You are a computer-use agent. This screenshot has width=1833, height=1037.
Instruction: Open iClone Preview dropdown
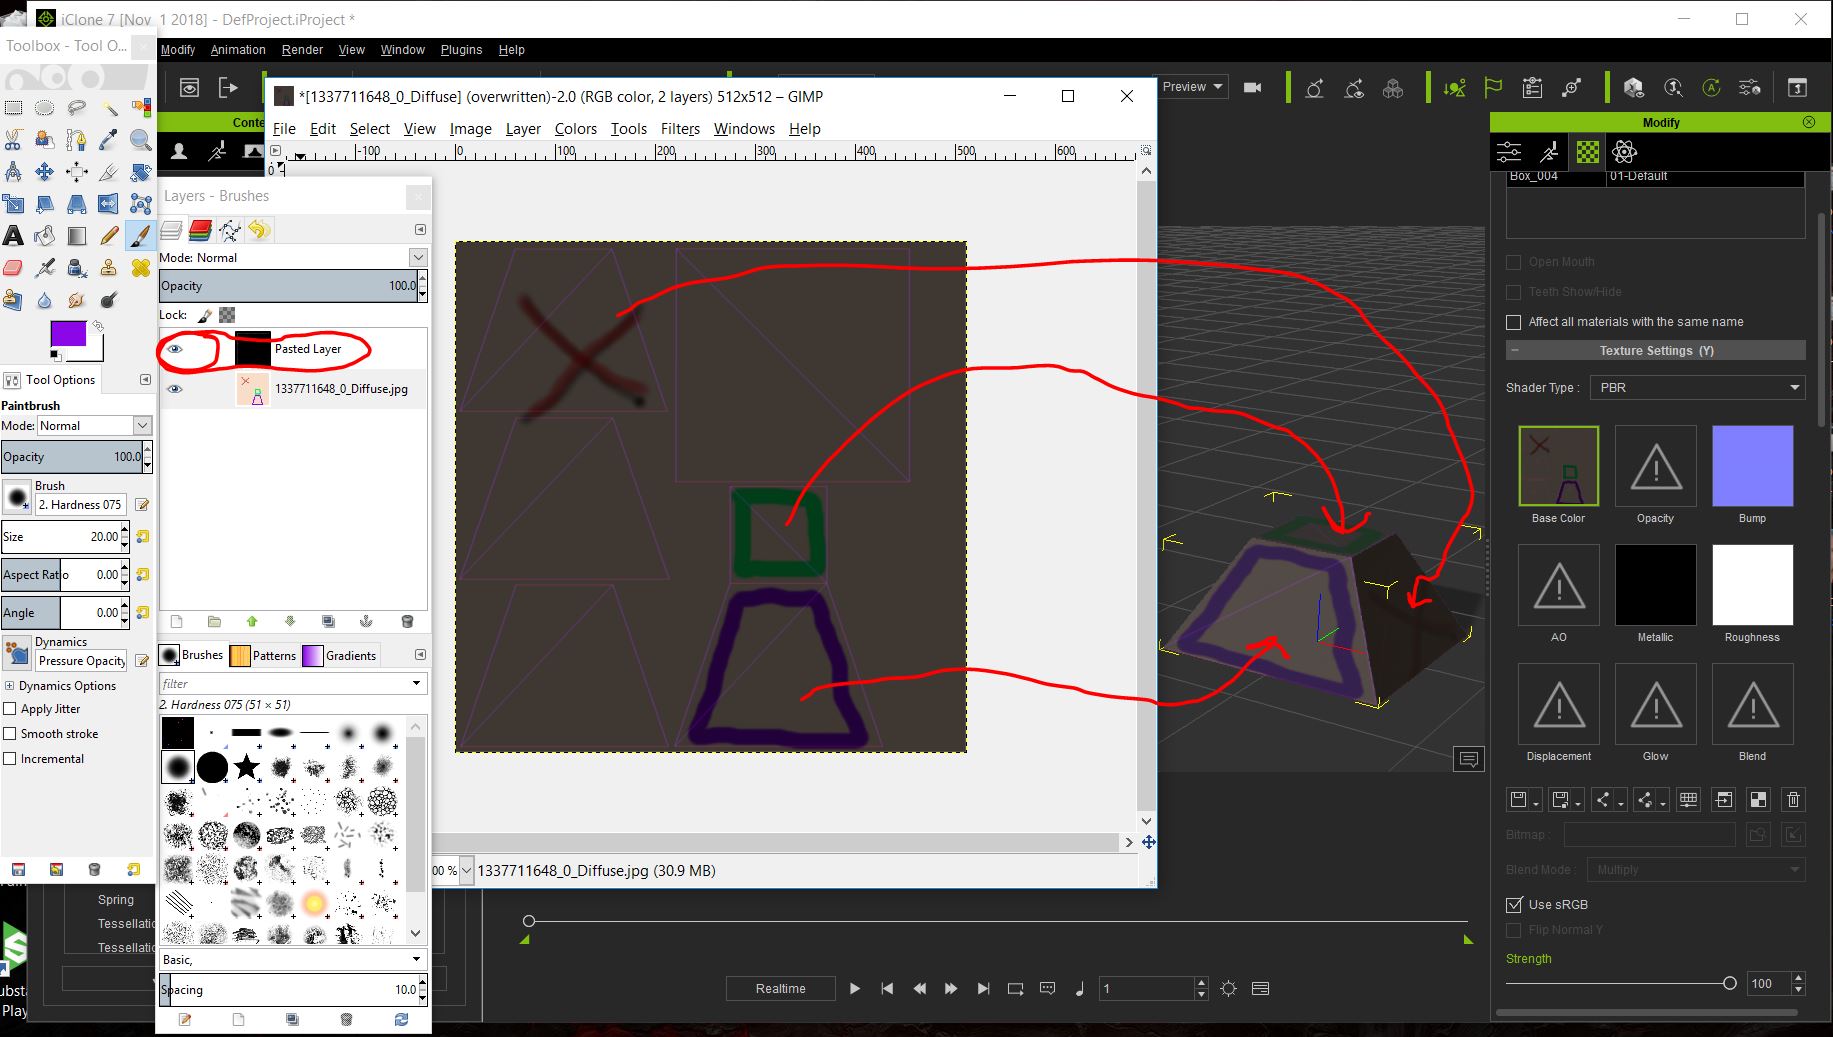1192,87
